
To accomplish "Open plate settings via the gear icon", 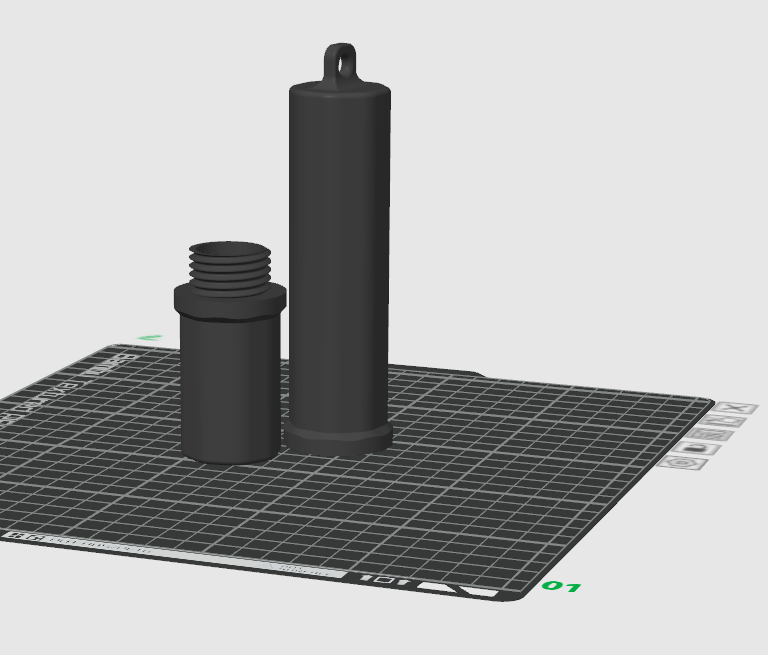I will [682, 462].
